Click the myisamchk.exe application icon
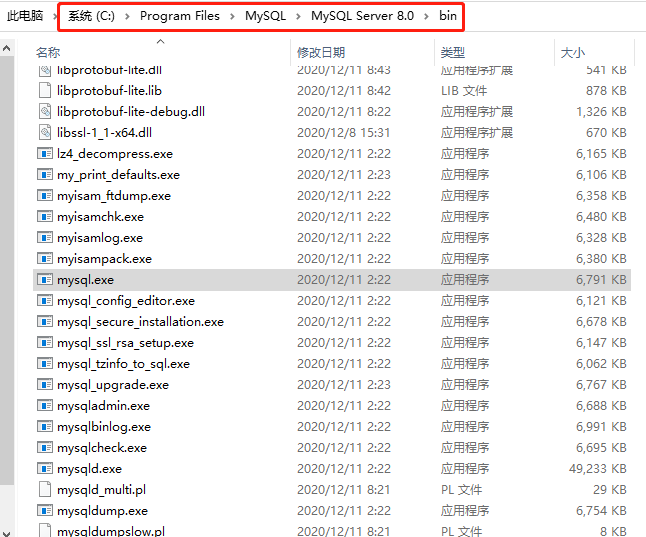Screen dimensions: 646x537 [44, 216]
